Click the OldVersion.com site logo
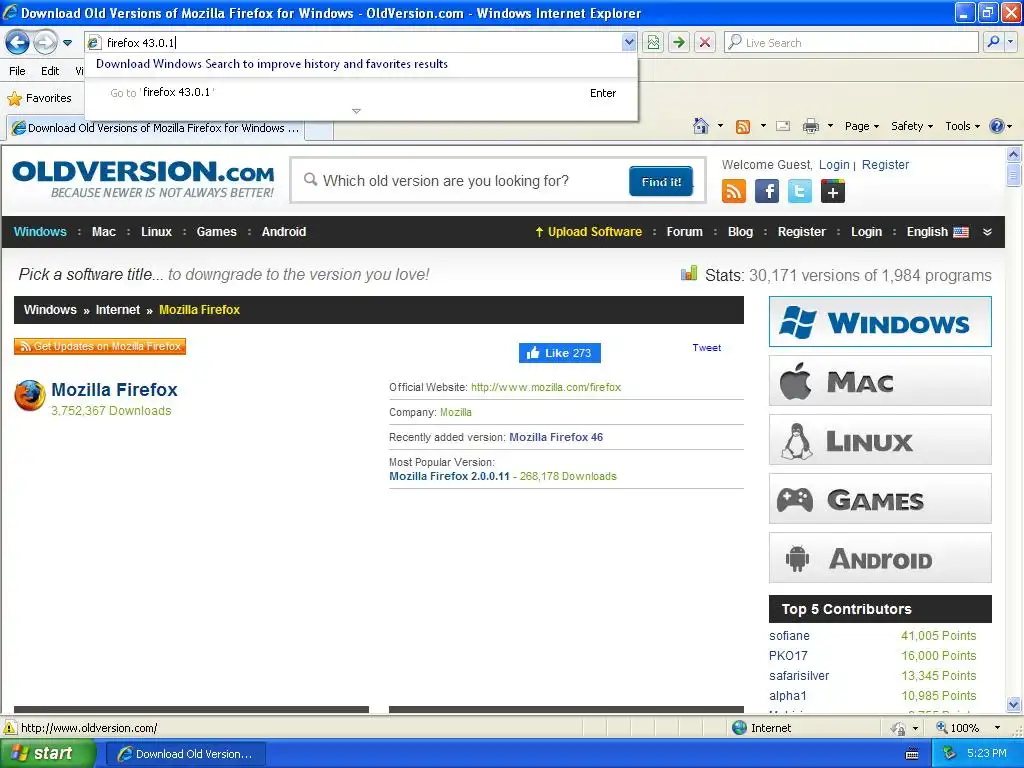The height and width of the screenshot is (768, 1024). pyautogui.click(x=143, y=179)
